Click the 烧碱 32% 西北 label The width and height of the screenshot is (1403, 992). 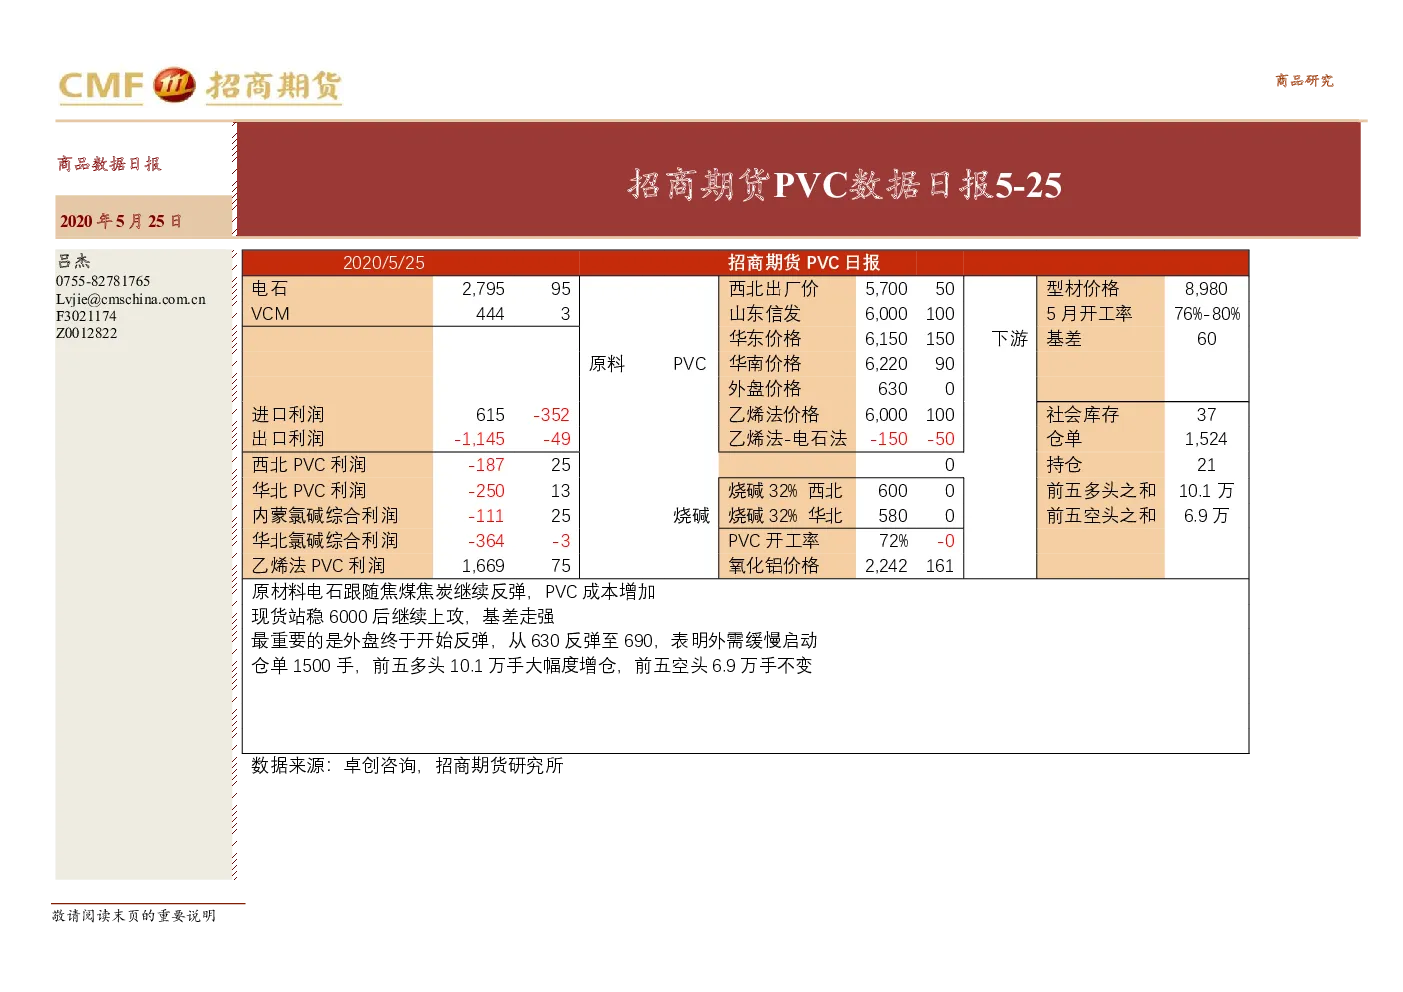pyautogui.click(x=785, y=491)
